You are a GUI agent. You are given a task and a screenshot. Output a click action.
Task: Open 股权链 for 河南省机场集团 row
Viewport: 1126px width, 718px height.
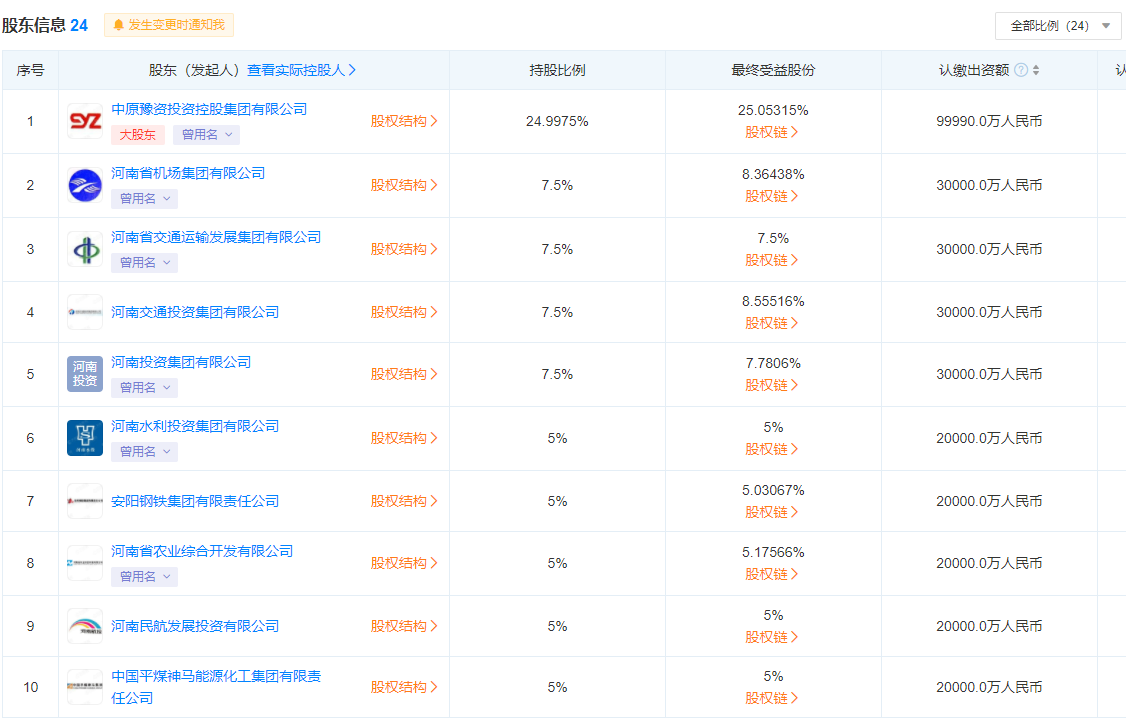pos(771,196)
